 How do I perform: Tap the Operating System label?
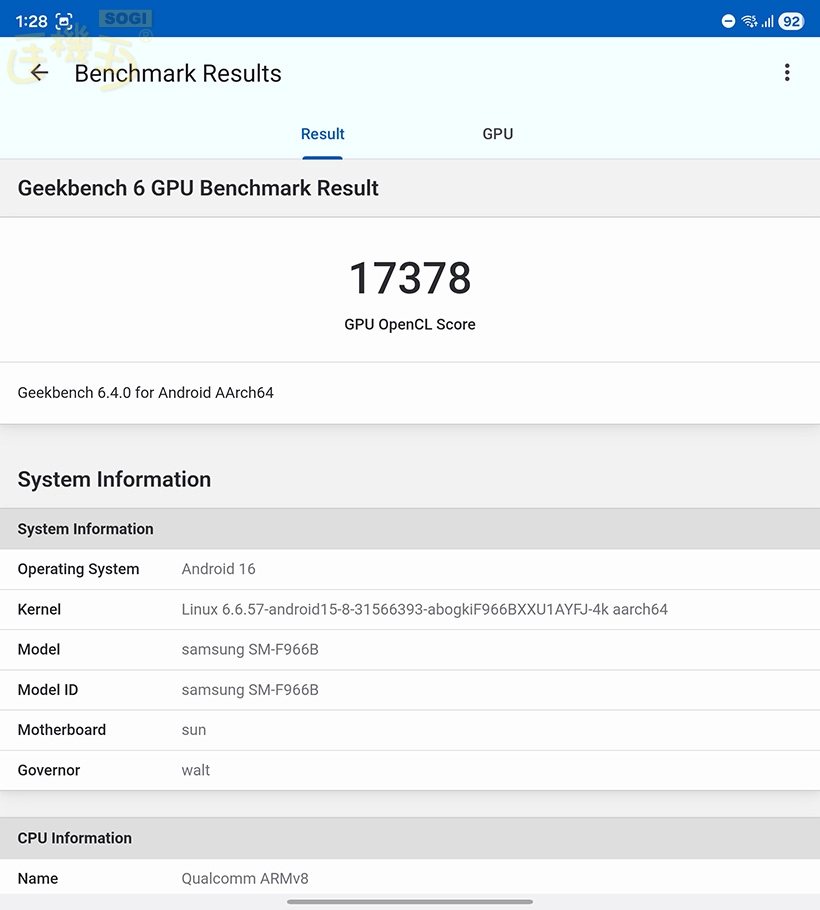pyautogui.click(x=78, y=569)
